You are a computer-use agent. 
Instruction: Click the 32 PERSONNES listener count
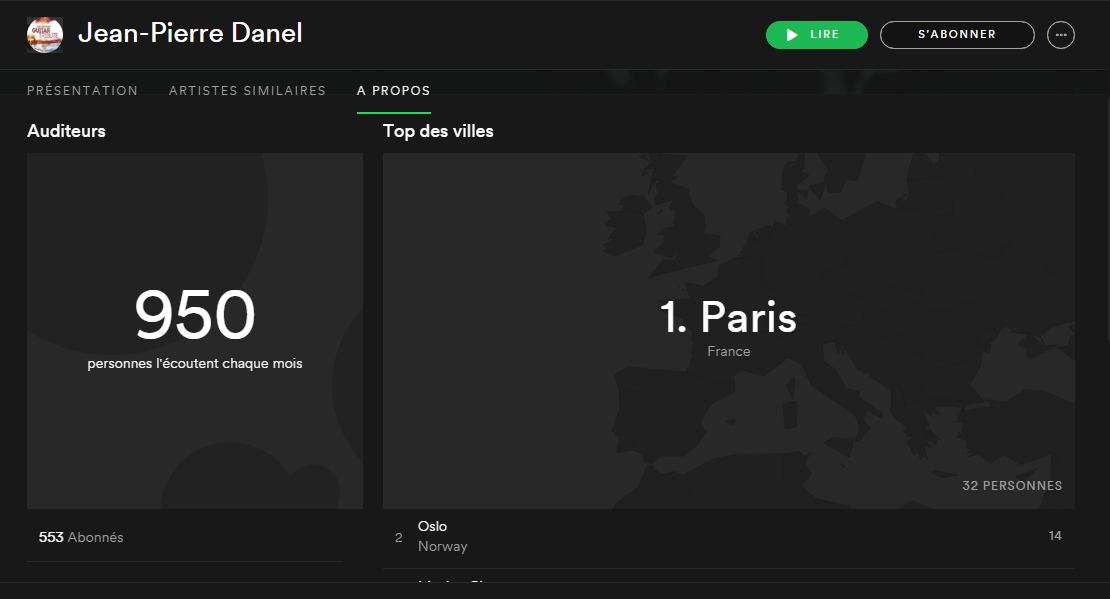click(1011, 486)
